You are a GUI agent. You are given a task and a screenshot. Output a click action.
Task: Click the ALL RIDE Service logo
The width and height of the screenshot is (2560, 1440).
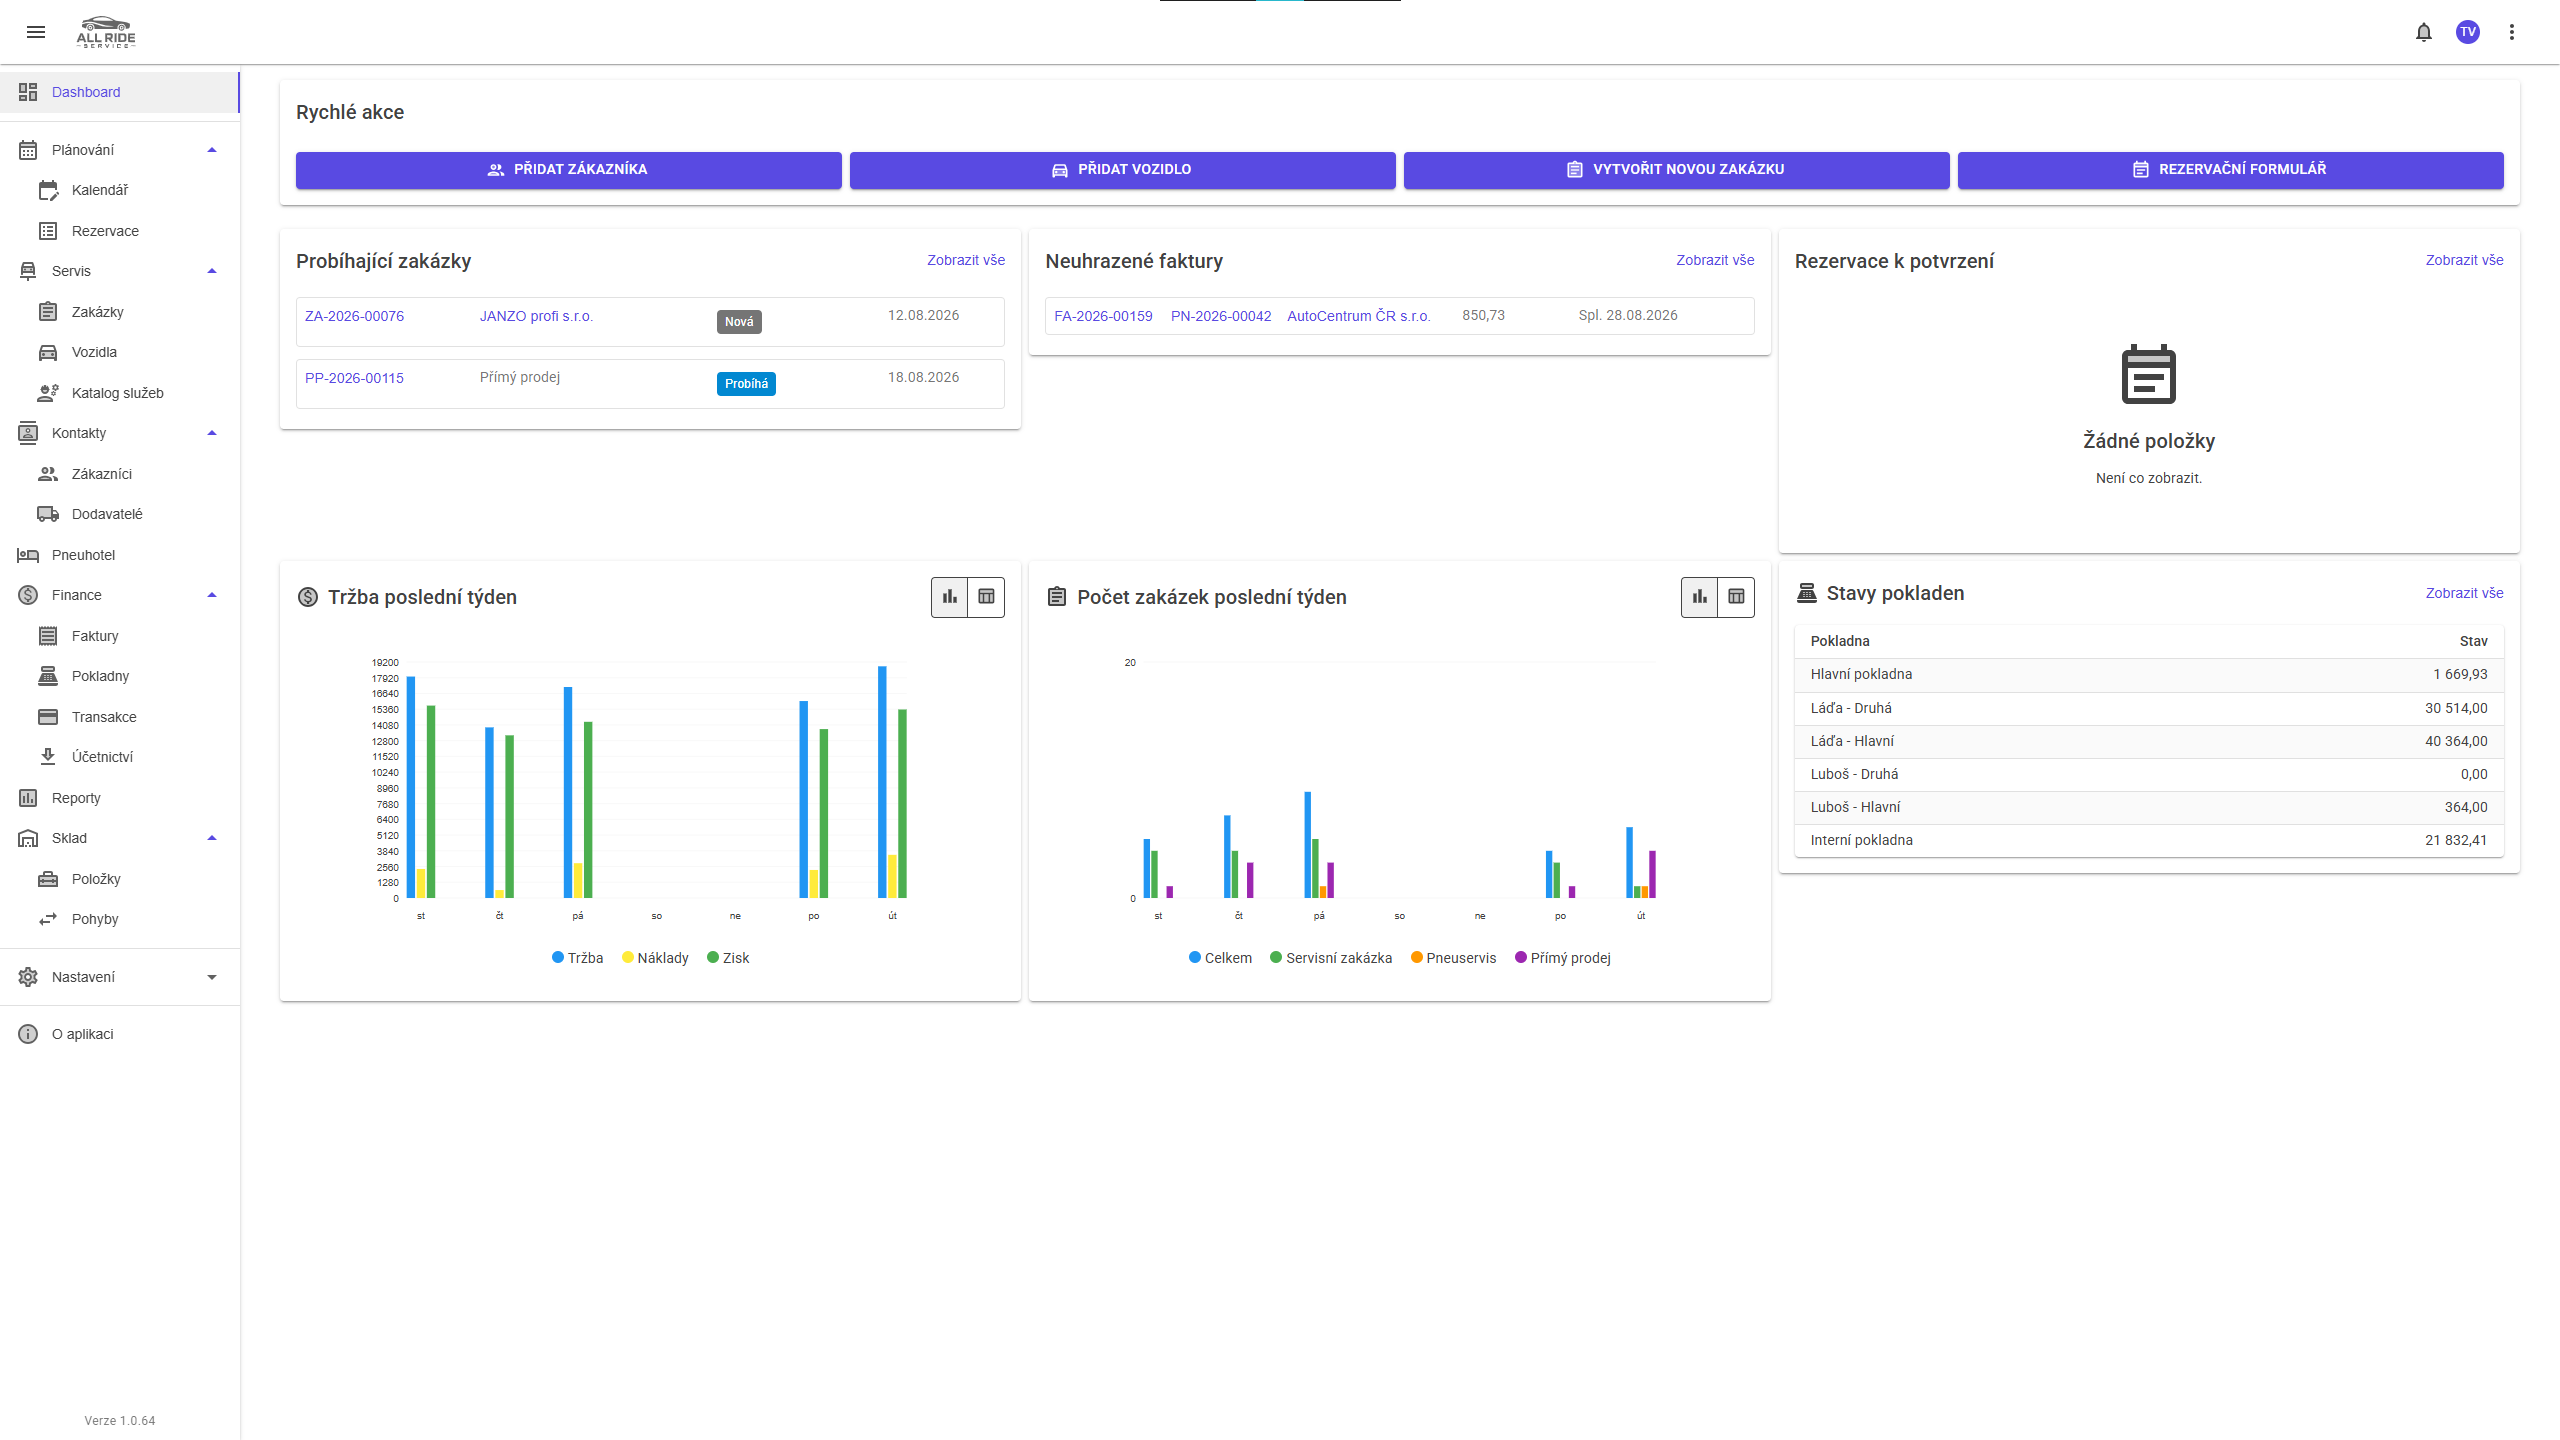pyautogui.click(x=106, y=32)
